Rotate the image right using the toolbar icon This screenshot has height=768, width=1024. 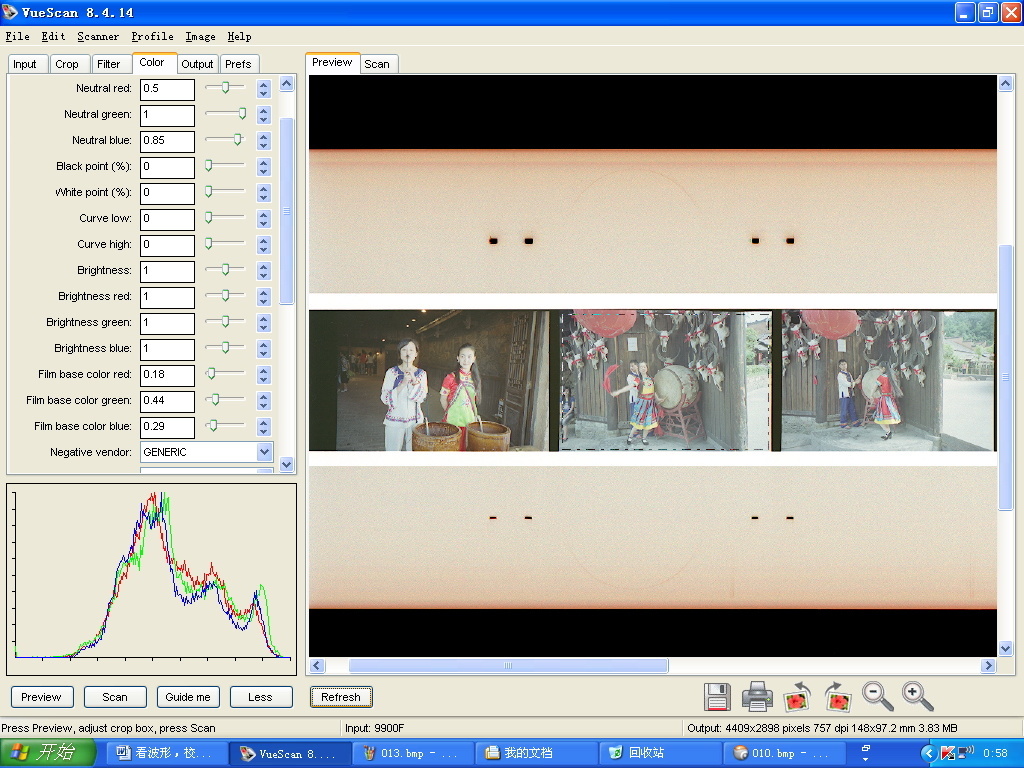pyautogui.click(x=837, y=696)
